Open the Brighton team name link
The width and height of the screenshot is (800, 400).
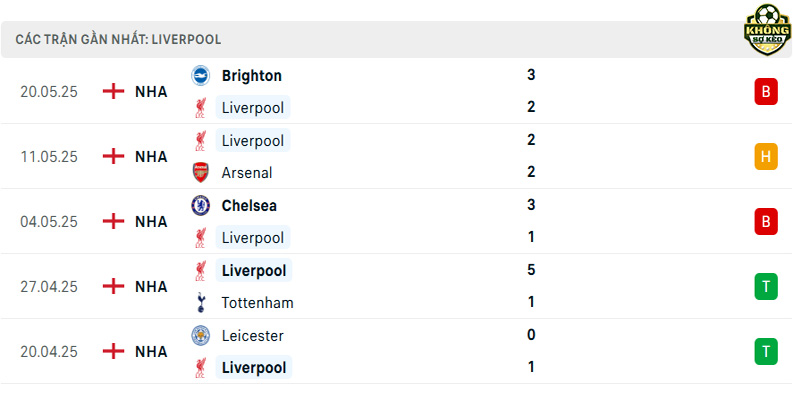click(x=252, y=76)
